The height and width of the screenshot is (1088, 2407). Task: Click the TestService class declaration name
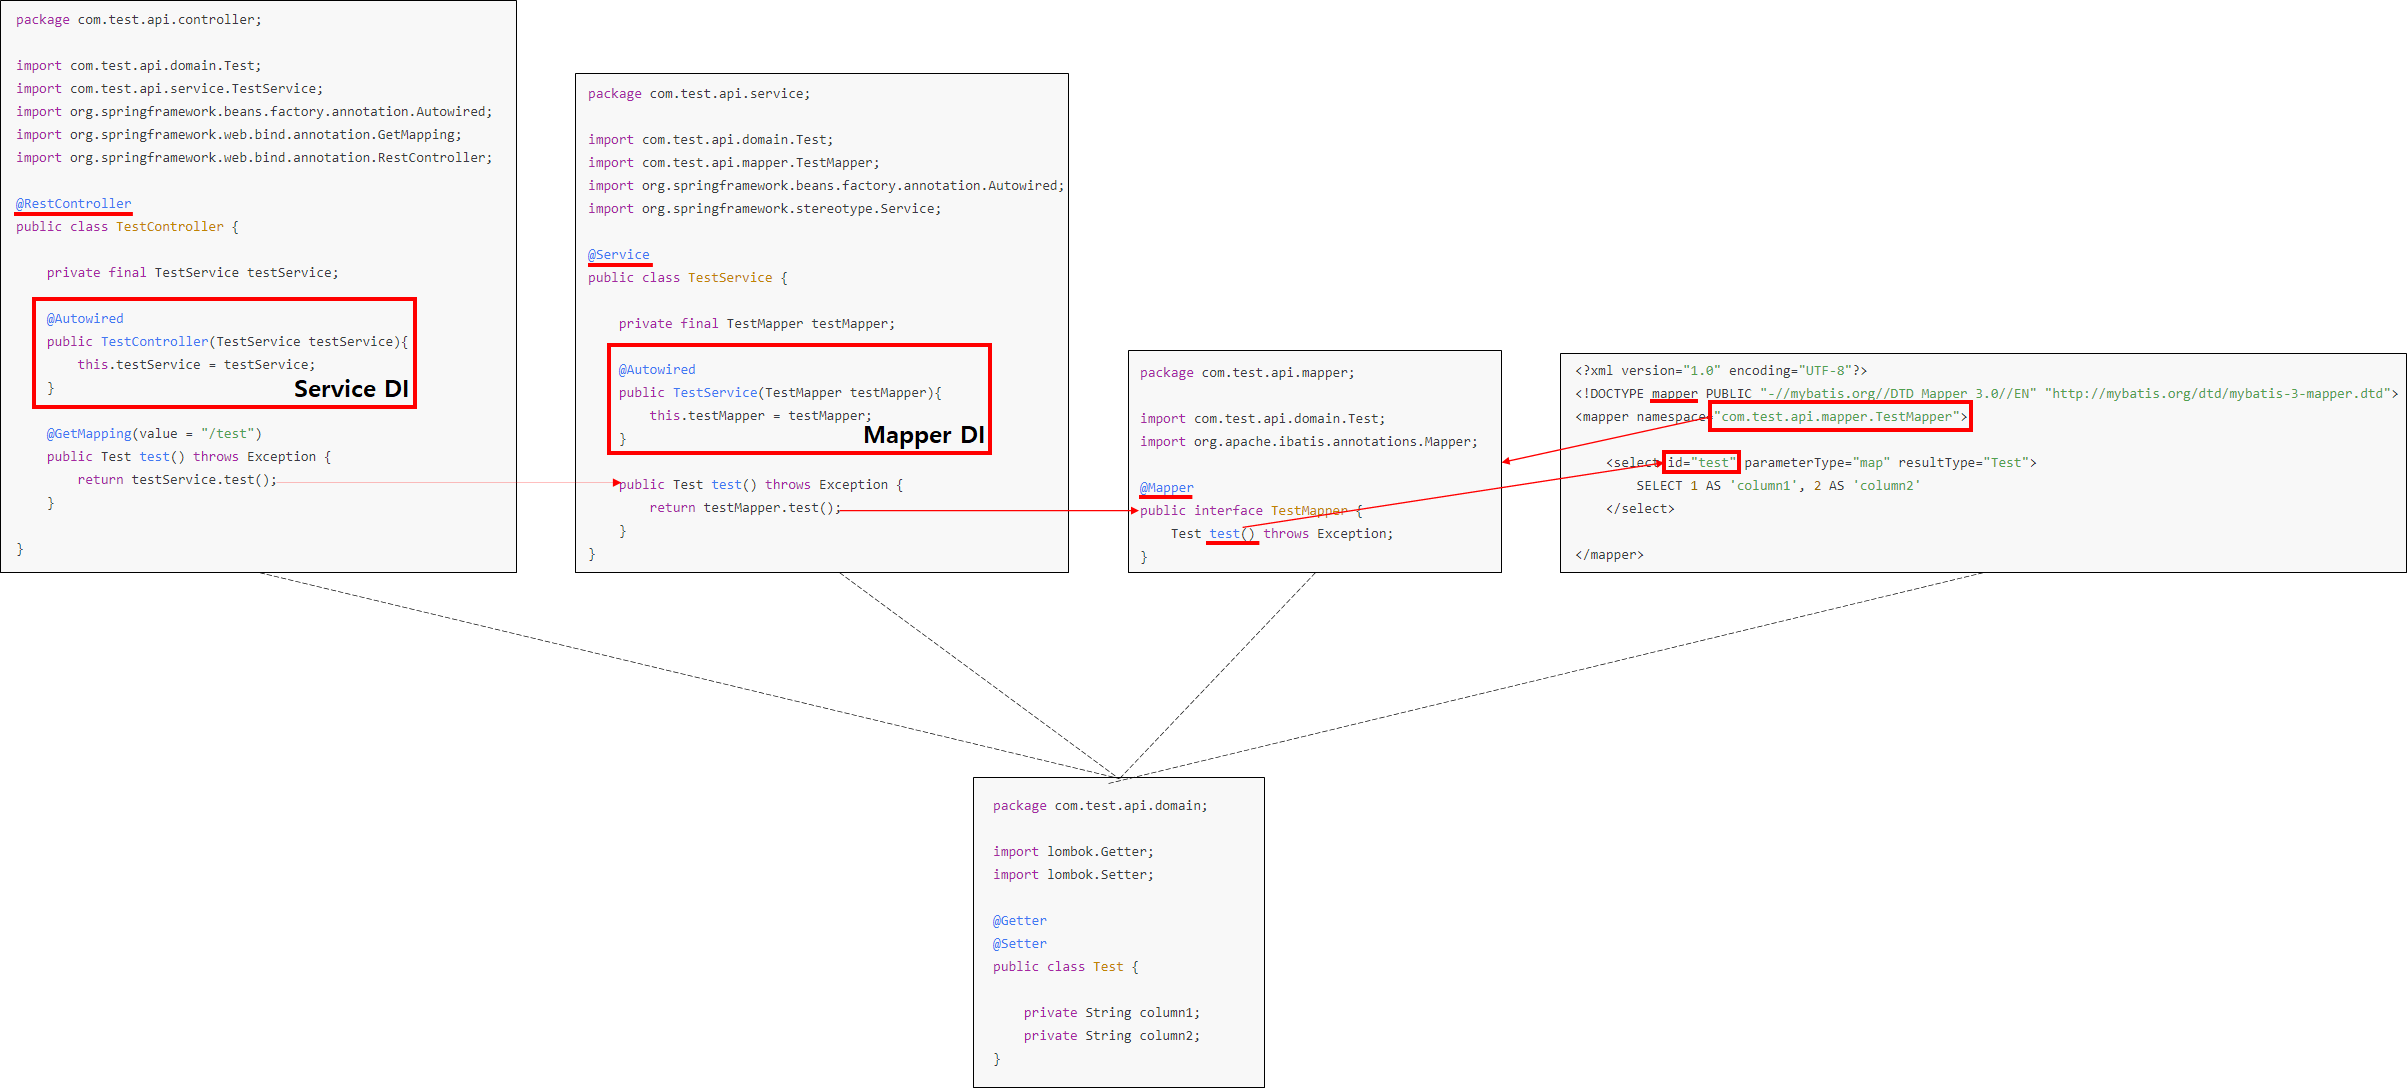tap(729, 278)
